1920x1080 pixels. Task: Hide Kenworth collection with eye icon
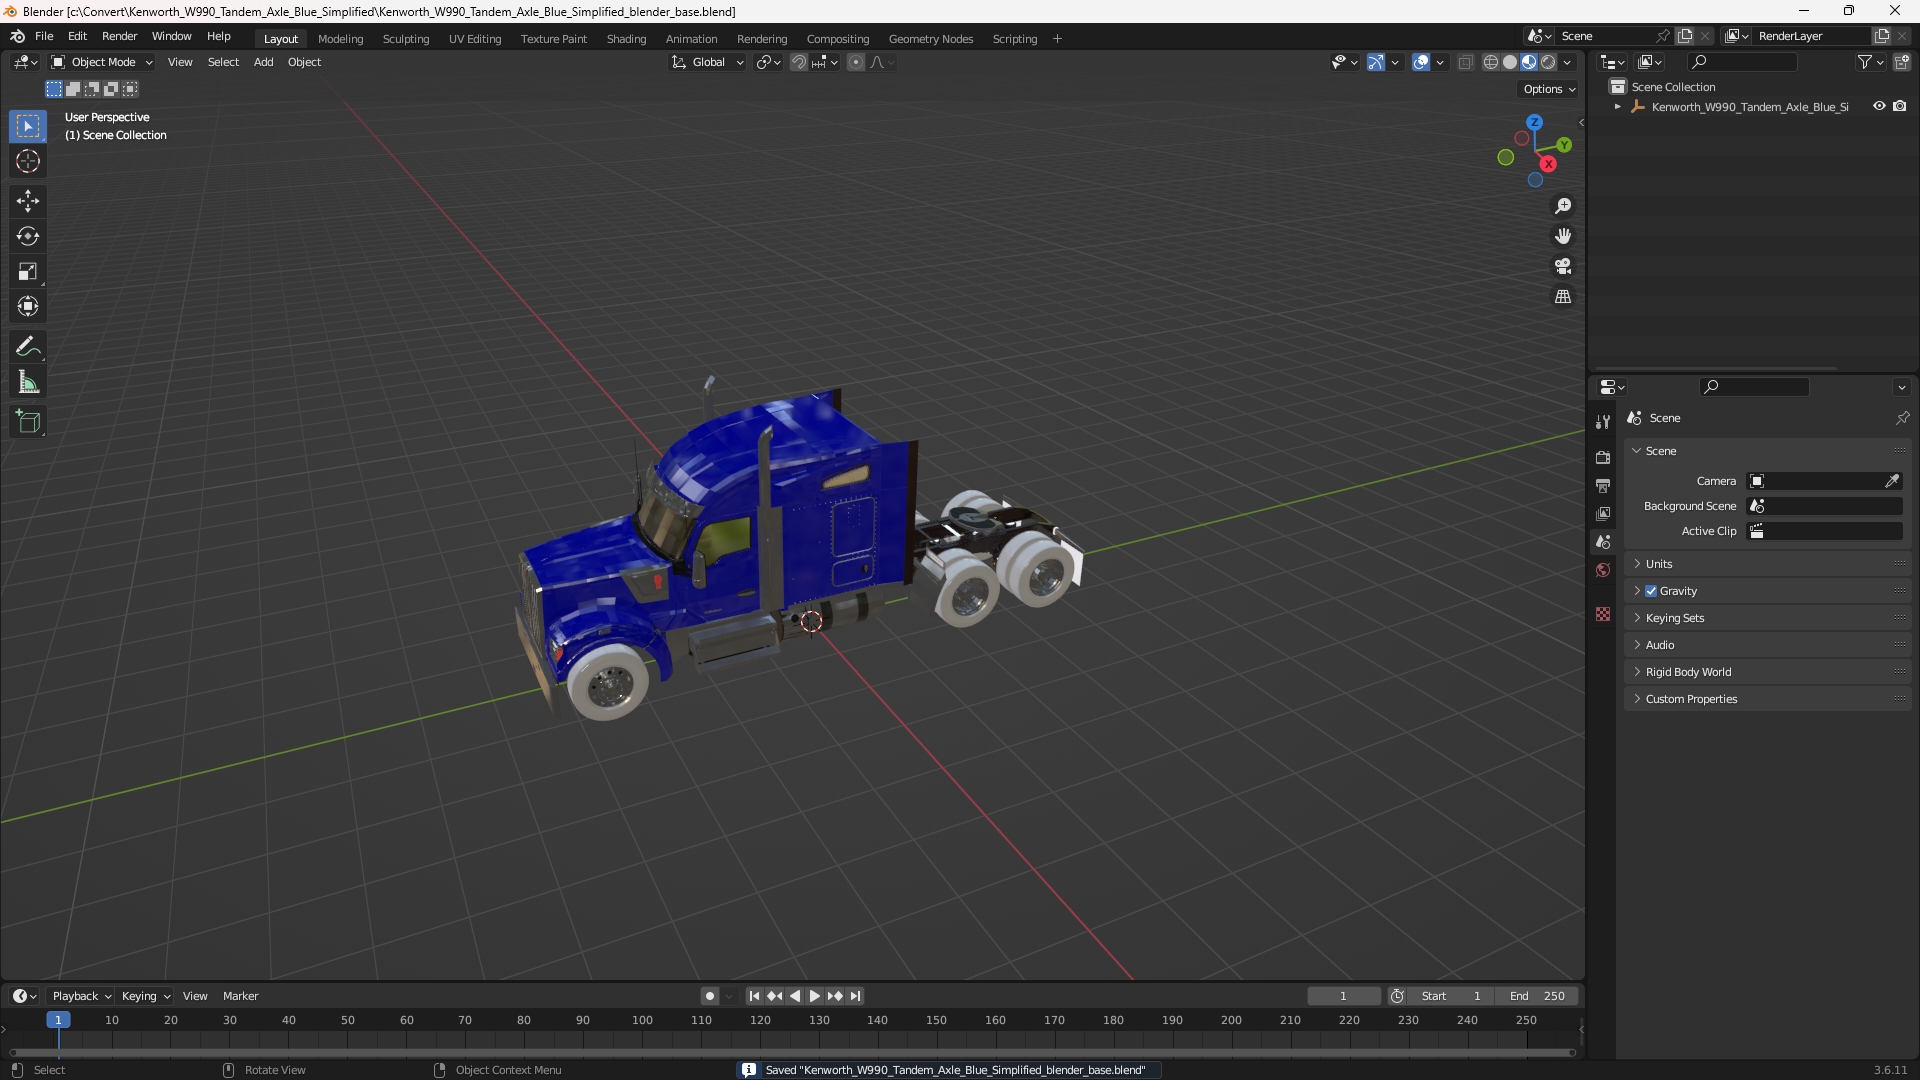point(1879,106)
